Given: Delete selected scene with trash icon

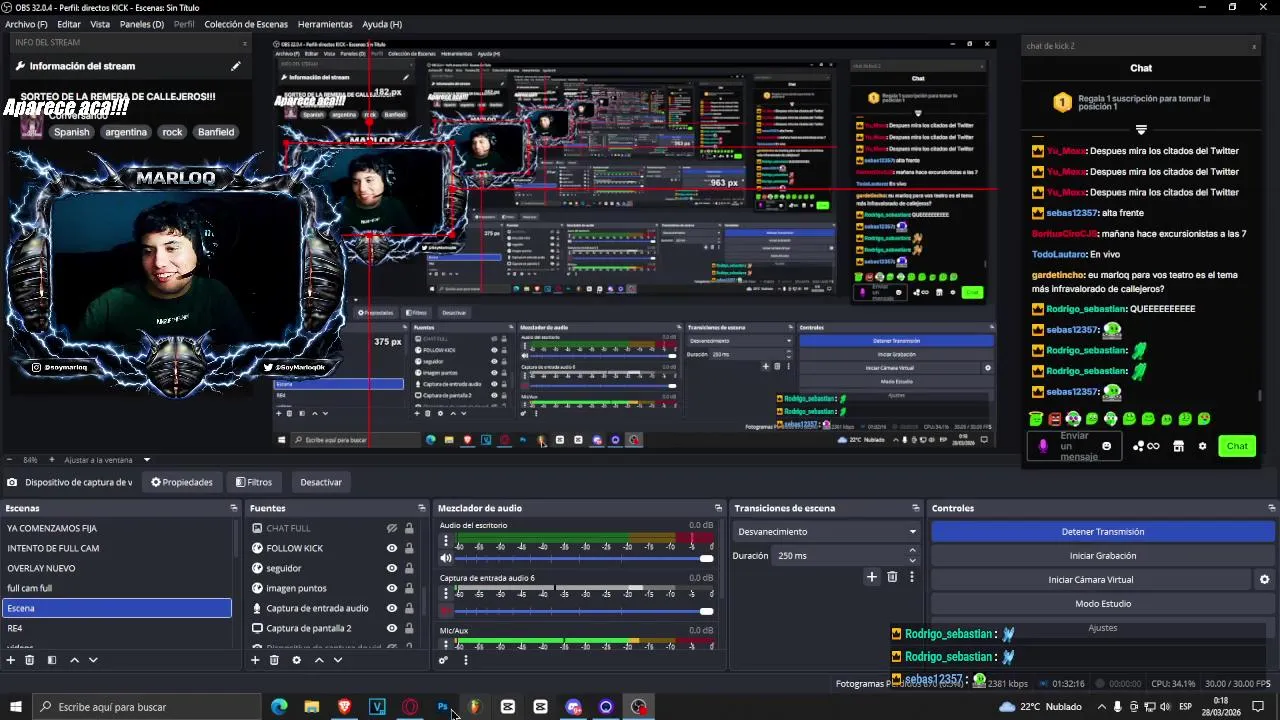Looking at the screenshot, I should [30, 660].
